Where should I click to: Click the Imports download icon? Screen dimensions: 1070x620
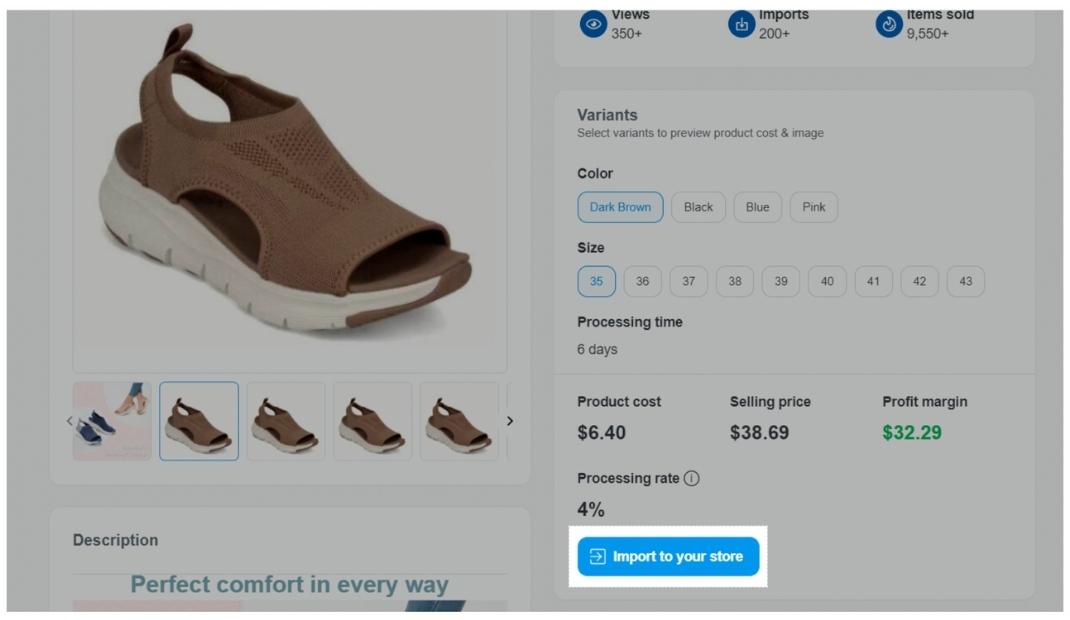(x=741, y=25)
